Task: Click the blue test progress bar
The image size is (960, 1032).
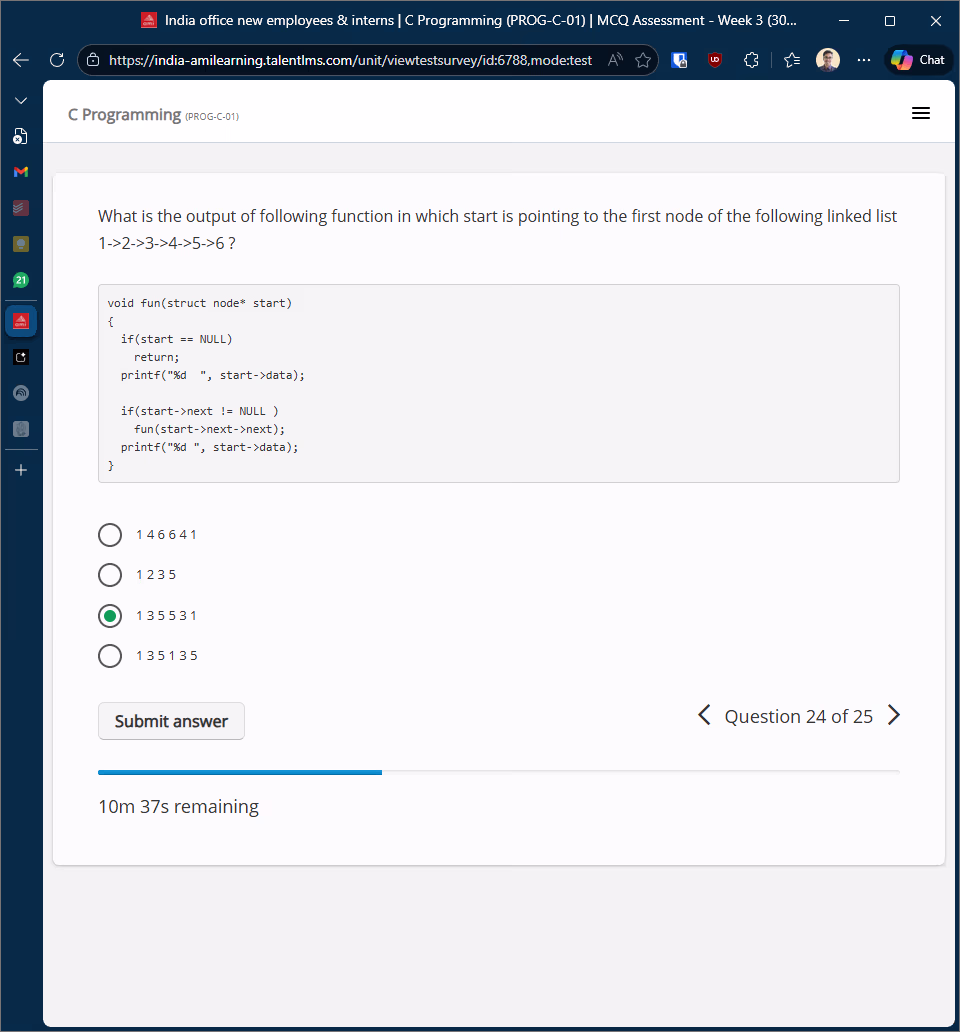Action: coord(240,772)
